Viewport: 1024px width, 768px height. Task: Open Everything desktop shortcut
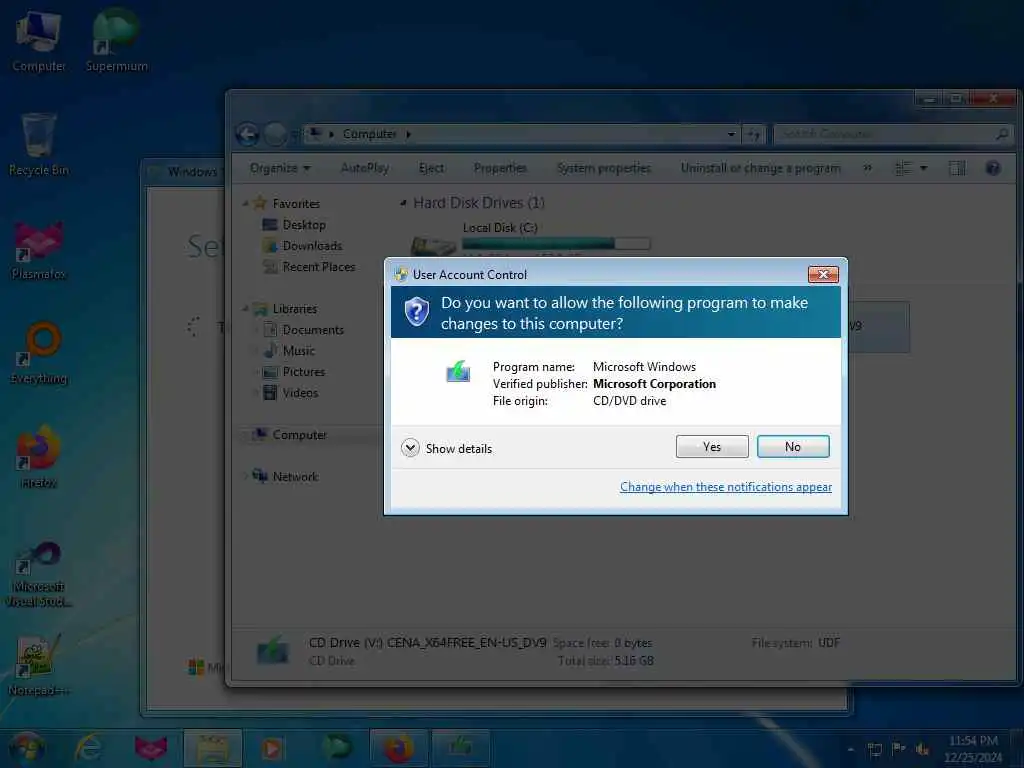click(x=39, y=353)
